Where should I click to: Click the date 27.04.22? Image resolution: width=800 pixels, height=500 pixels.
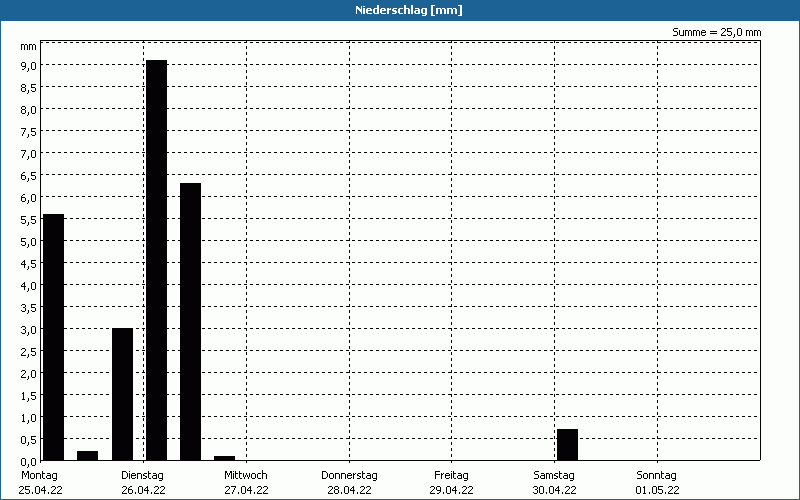click(x=246, y=490)
